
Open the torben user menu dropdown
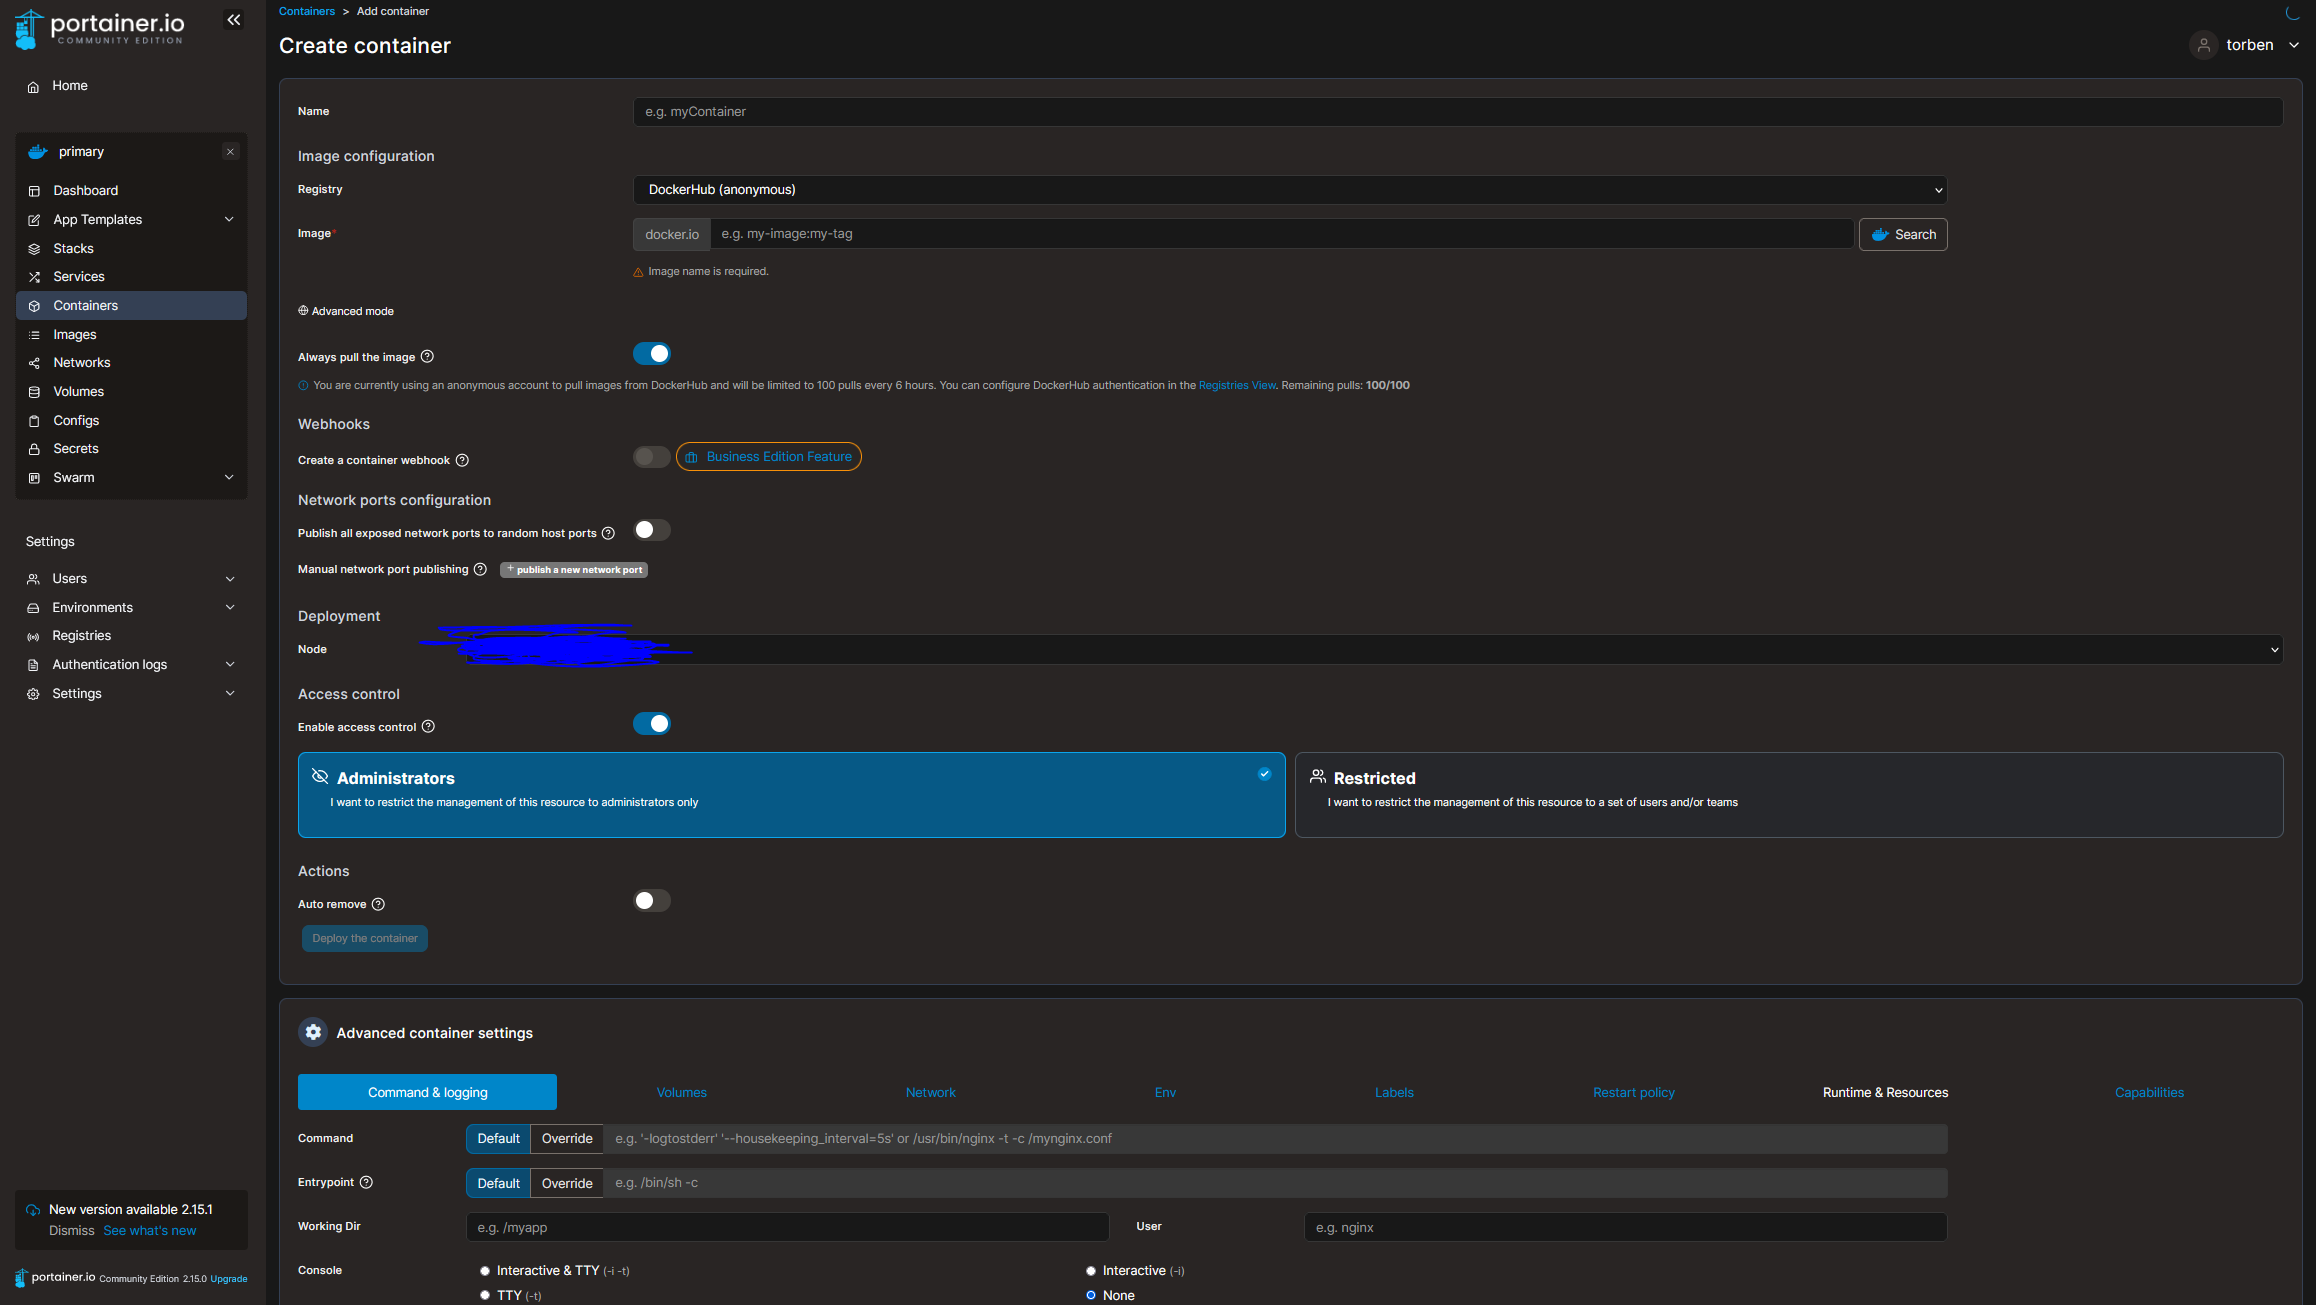2248,45
